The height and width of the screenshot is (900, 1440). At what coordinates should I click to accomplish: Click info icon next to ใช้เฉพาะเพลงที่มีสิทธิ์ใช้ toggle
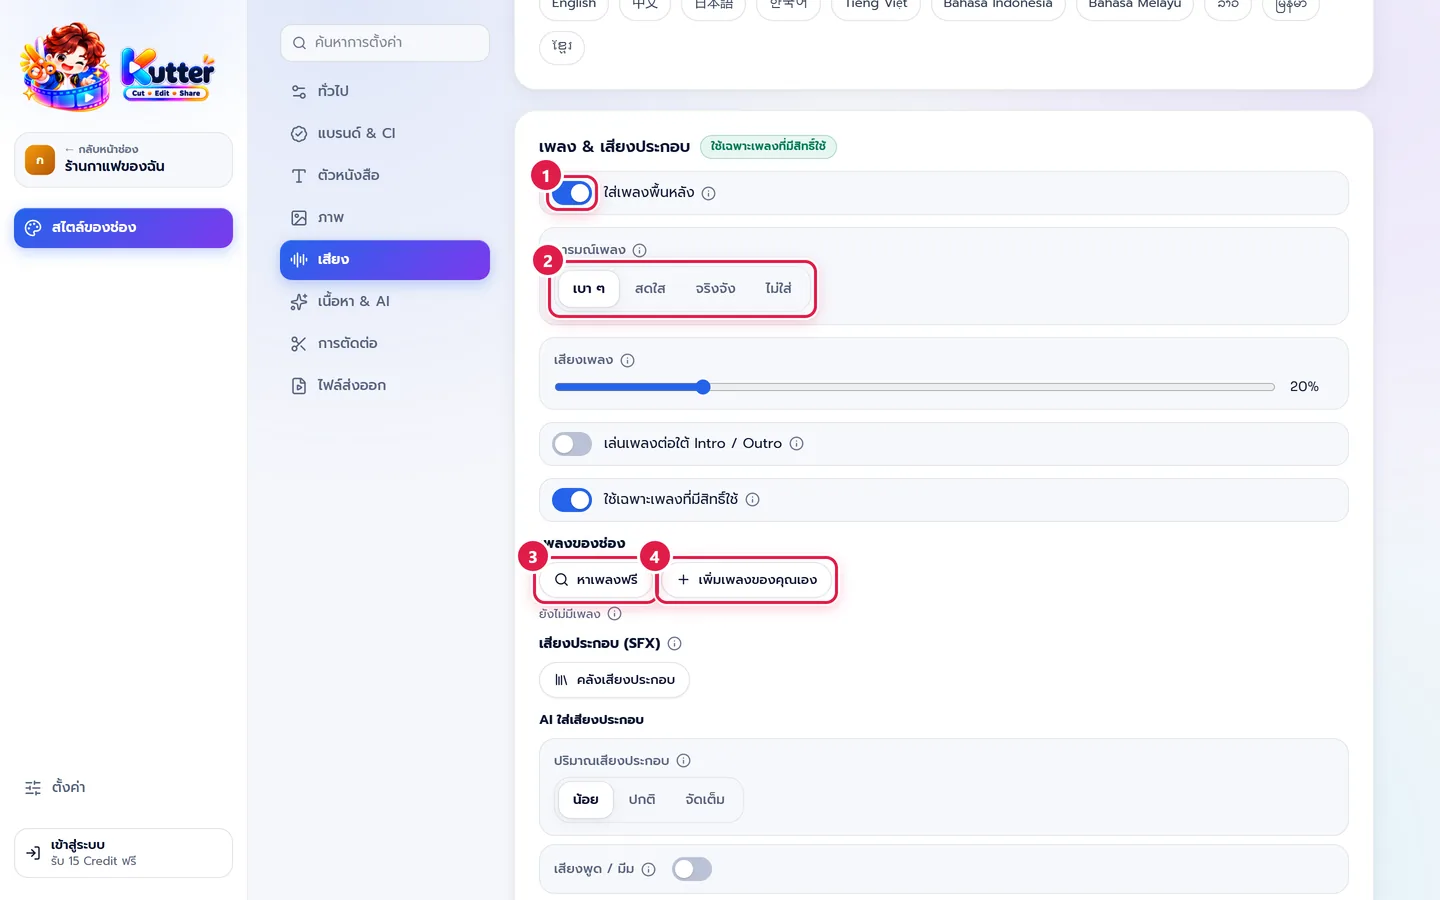752,499
